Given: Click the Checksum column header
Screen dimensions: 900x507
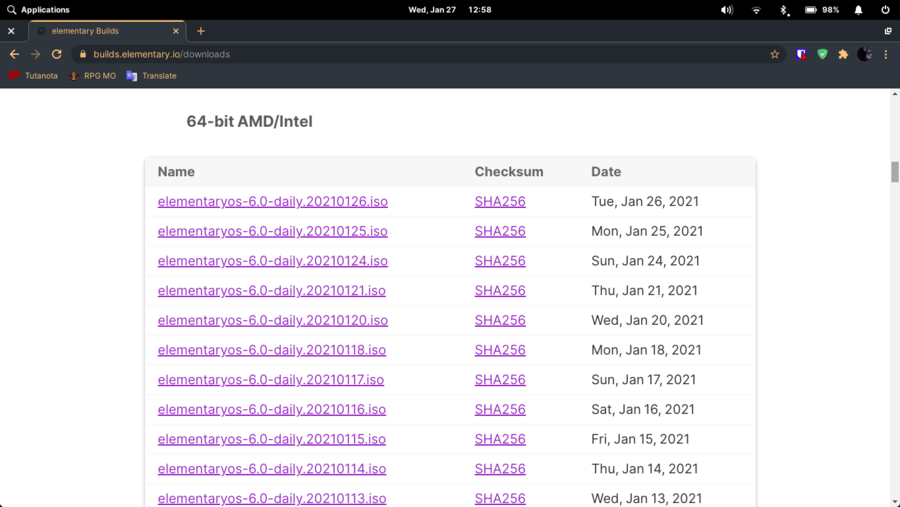Looking at the screenshot, I should (509, 172).
